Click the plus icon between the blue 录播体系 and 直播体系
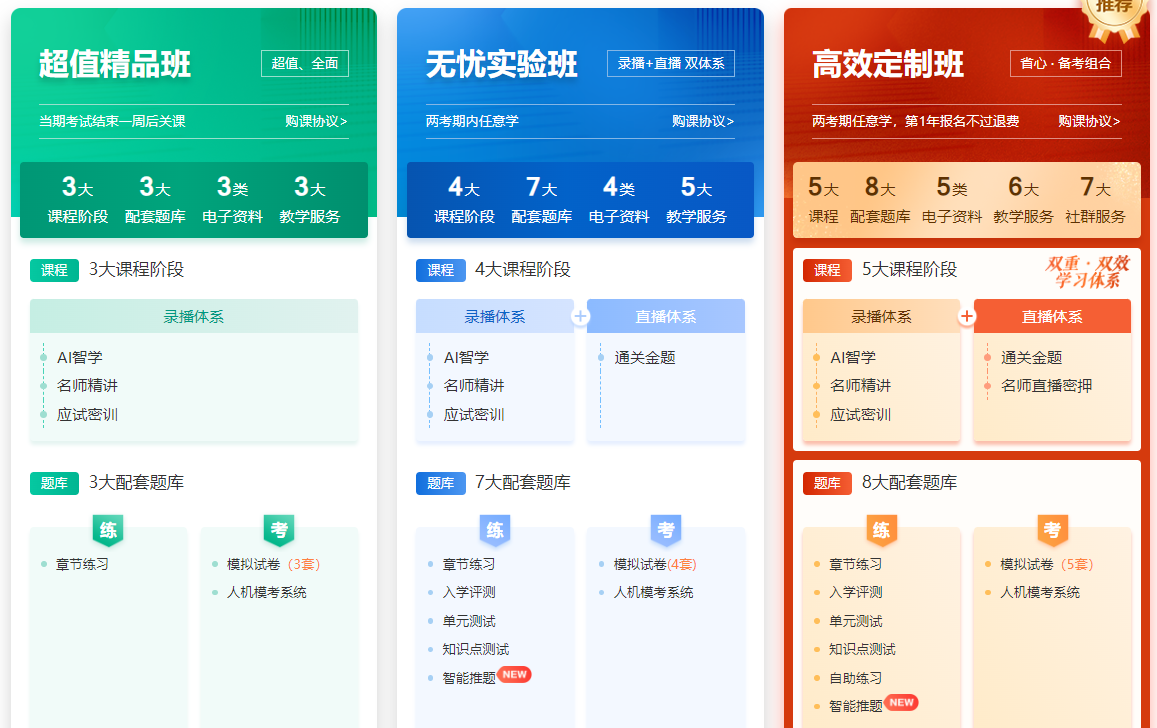This screenshot has width=1157, height=728. pos(581,316)
